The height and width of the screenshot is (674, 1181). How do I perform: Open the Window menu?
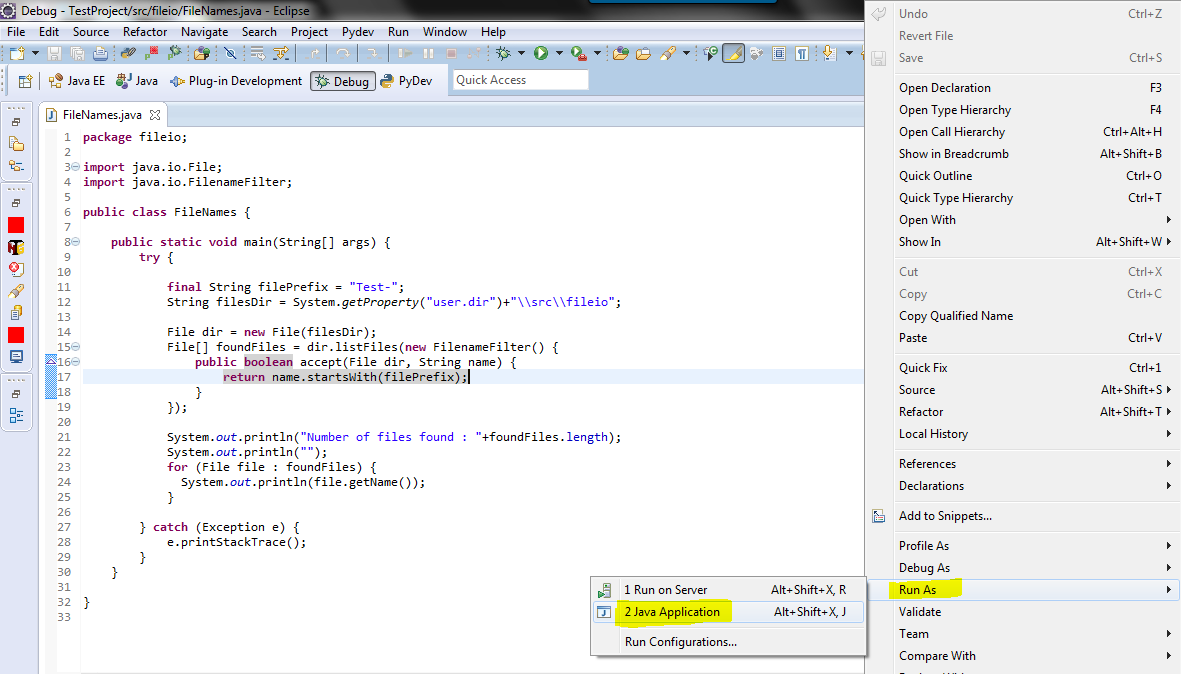point(444,31)
